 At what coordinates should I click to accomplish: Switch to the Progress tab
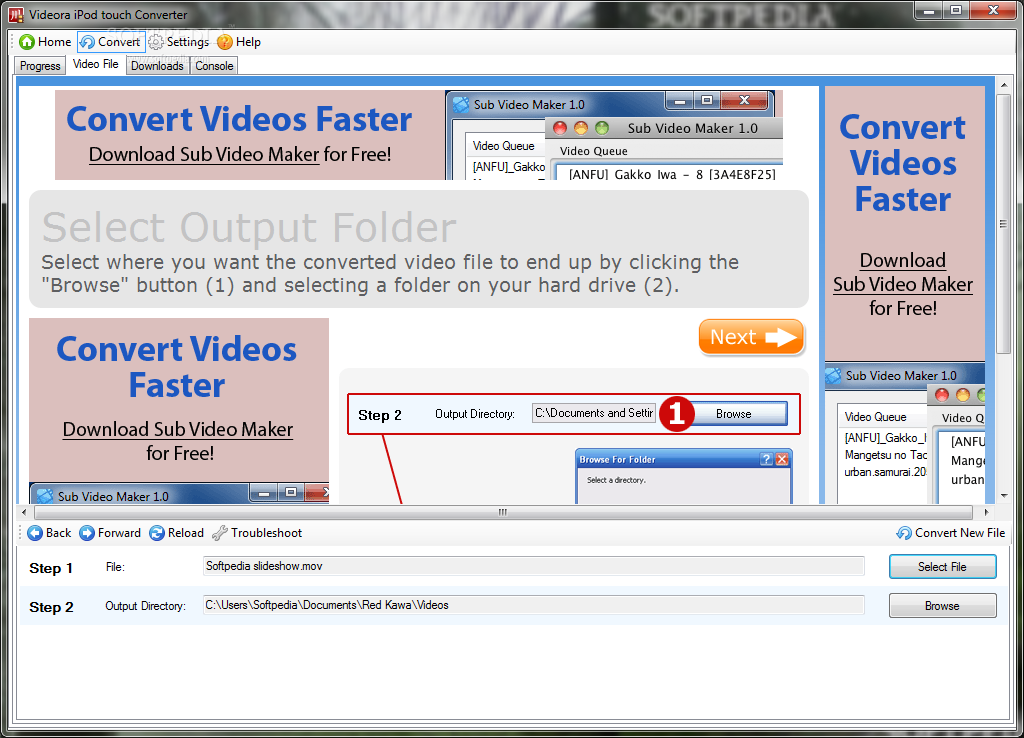click(x=40, y=66)
